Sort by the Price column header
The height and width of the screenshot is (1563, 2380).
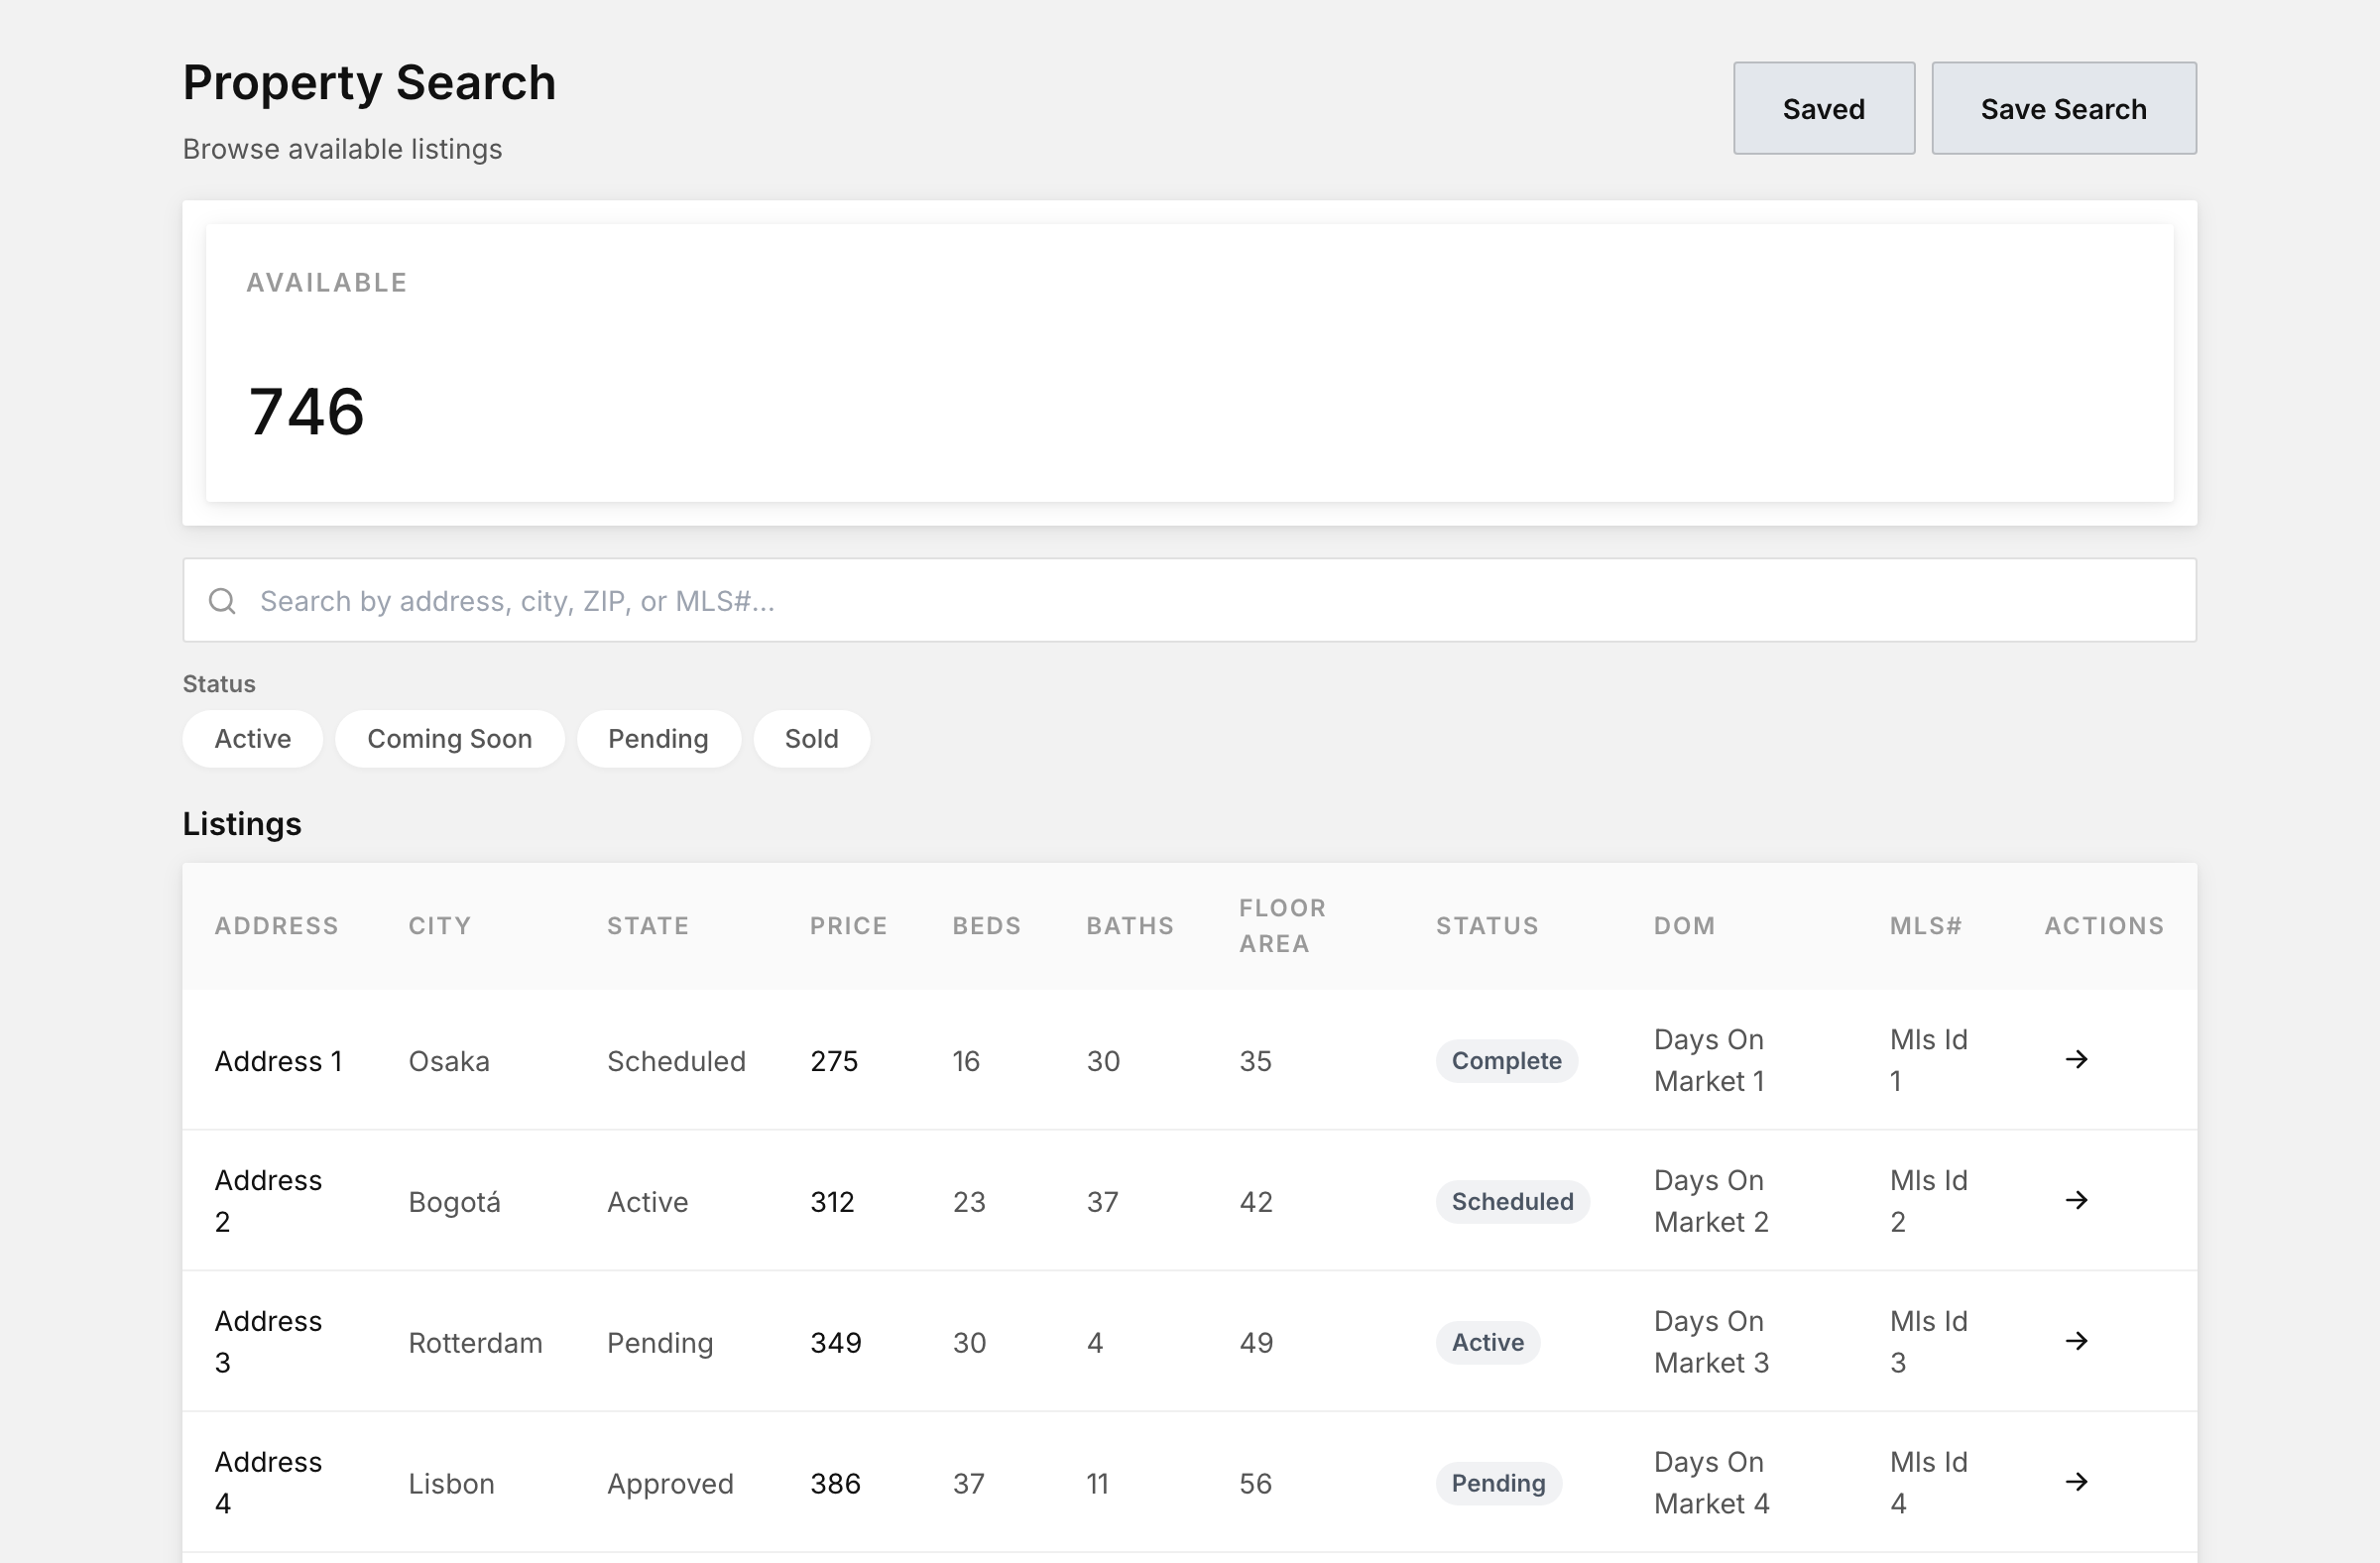point(849,926)
